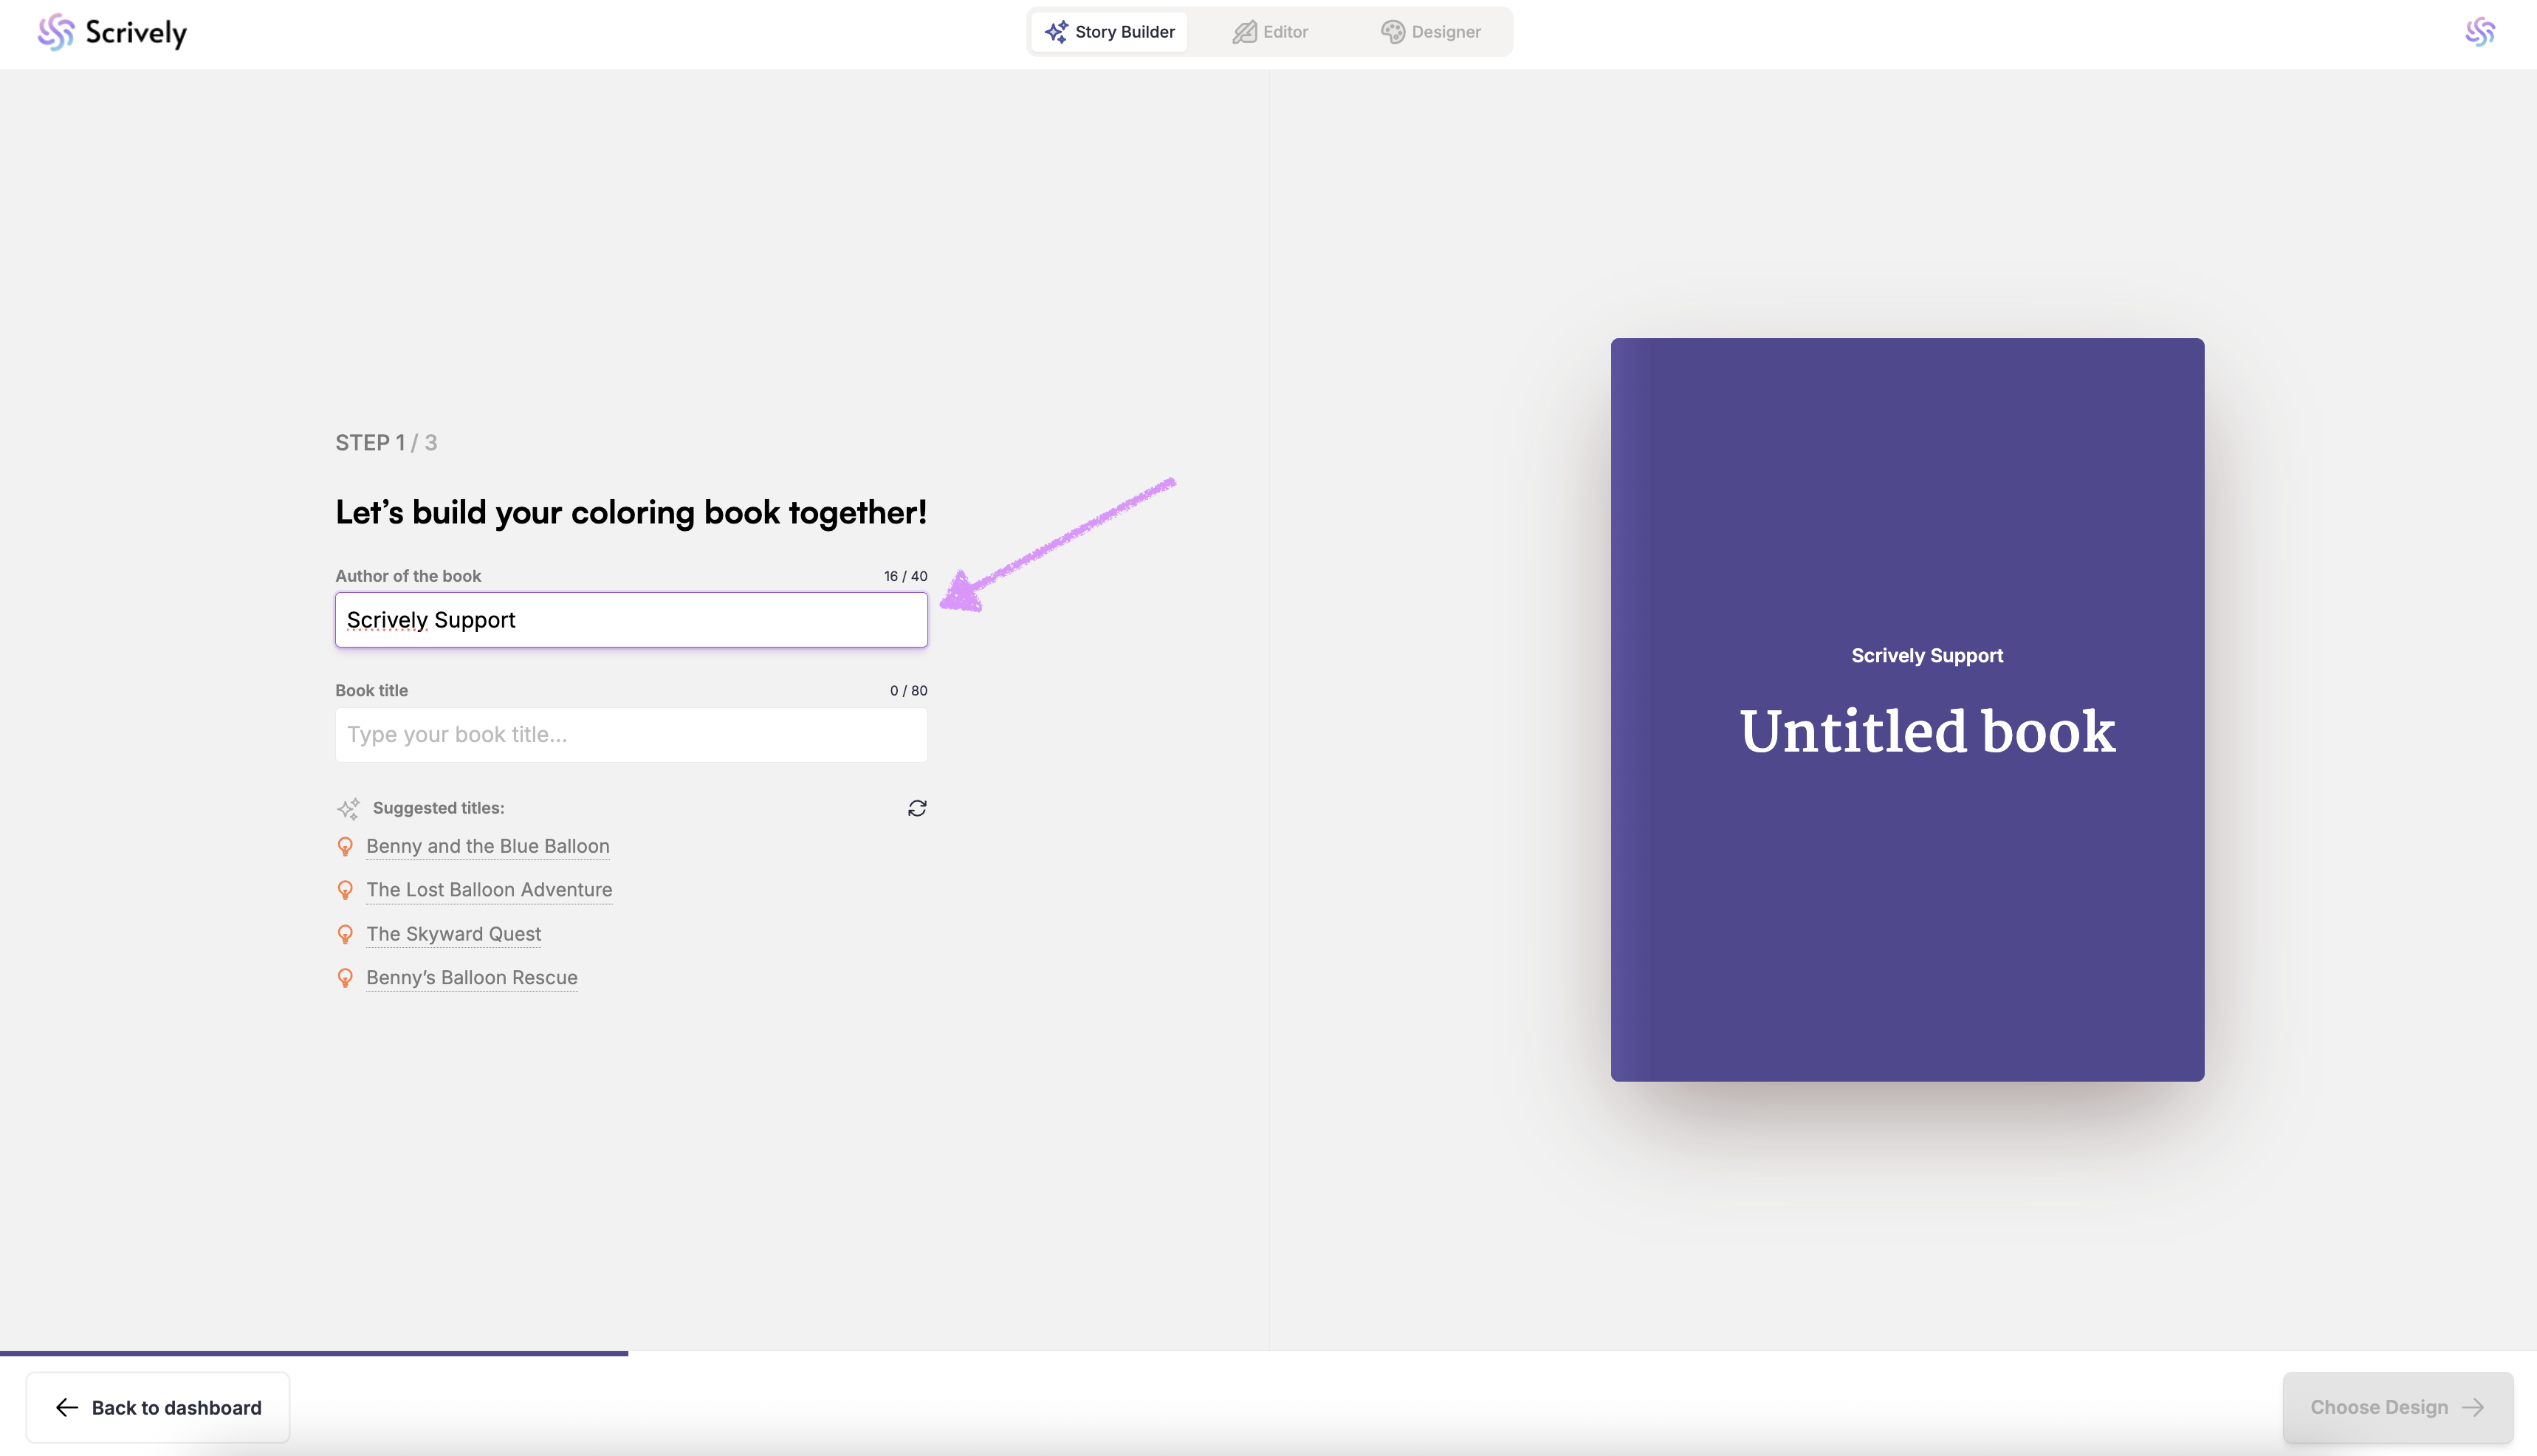This screenshot has height=1456, width=2537.
Task: Open the Editor tab
Action: point(1270,32)
